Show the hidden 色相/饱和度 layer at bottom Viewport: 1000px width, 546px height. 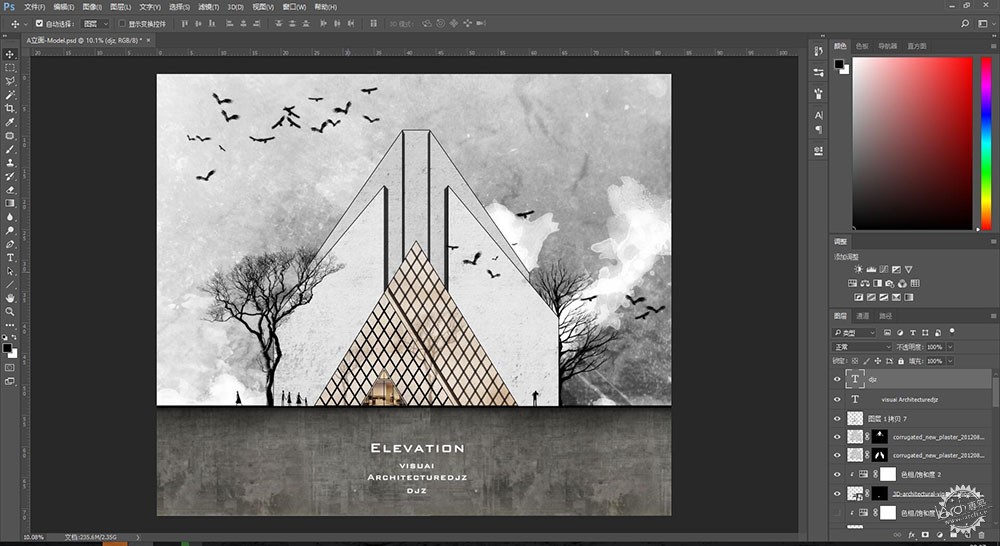tap(837, 512)
